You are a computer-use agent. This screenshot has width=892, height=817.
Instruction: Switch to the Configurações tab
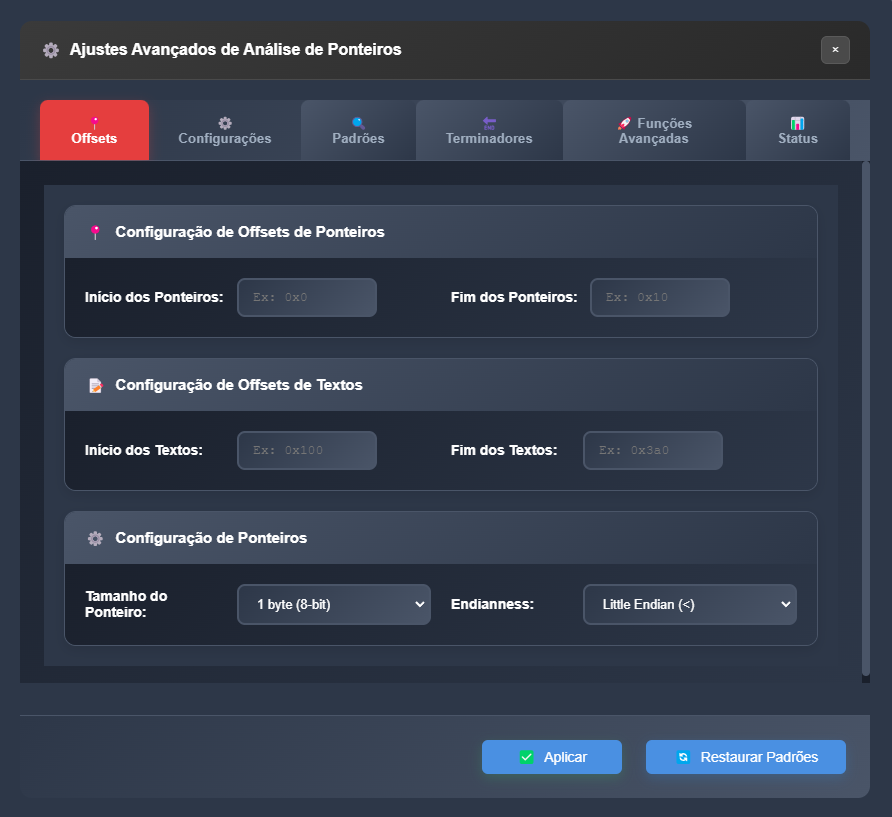(225, 131)
